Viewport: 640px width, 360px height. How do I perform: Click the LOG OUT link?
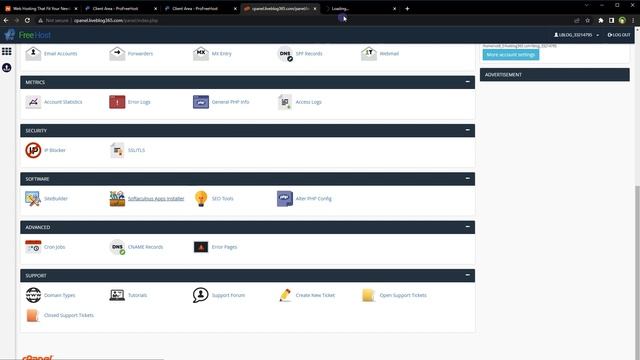tap(619, 35)
